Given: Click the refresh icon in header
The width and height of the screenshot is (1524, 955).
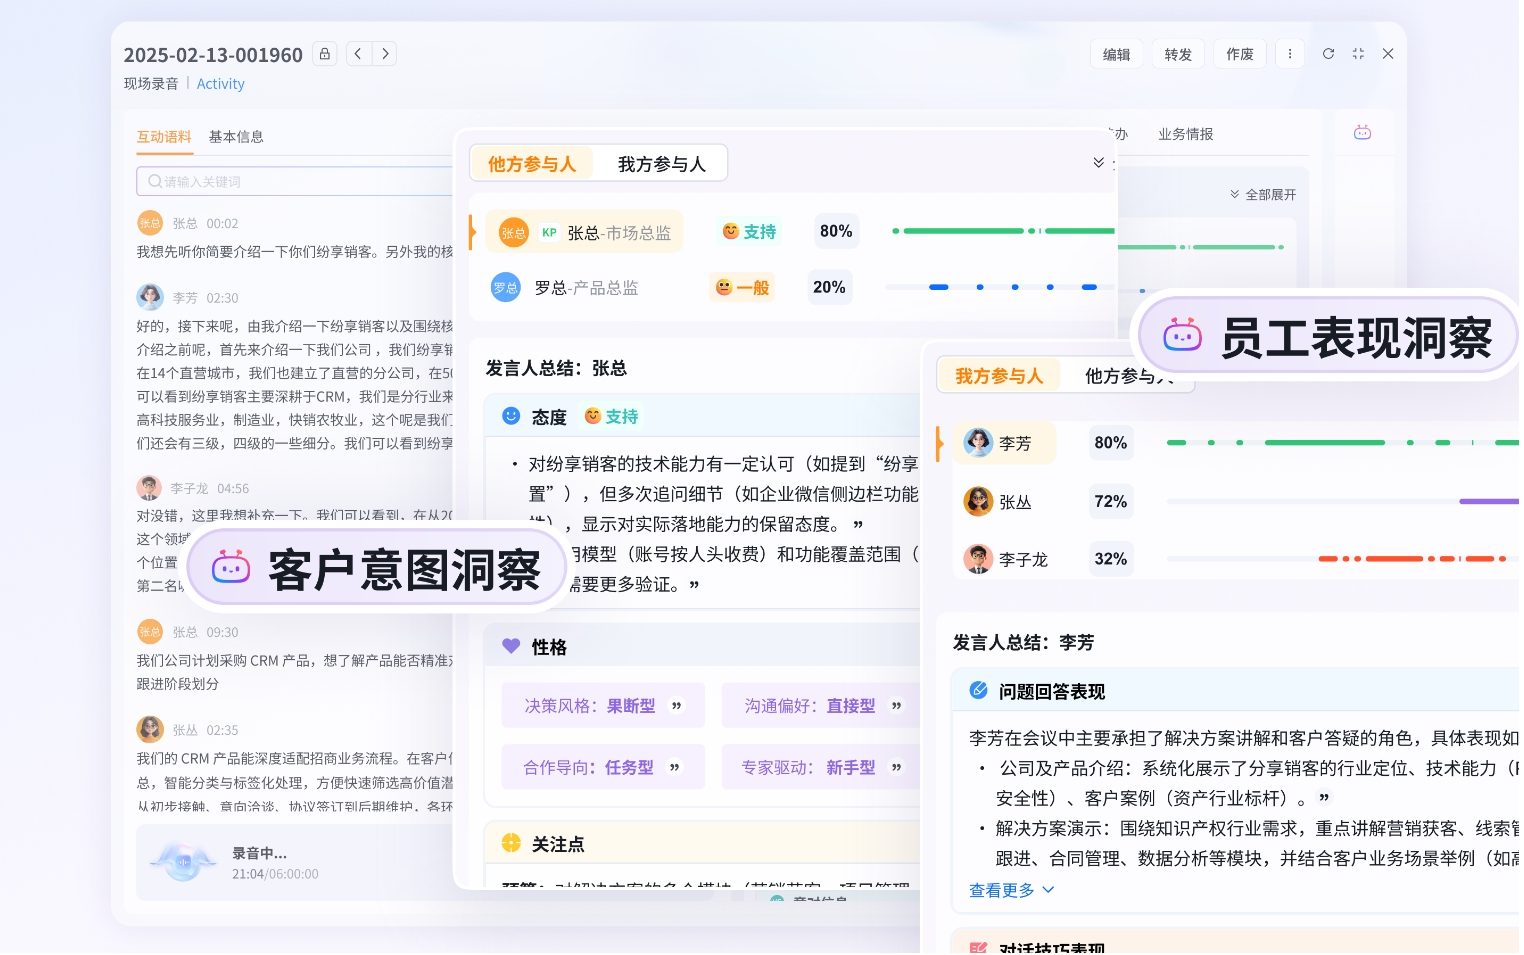Looking at the screenshot, I should pos(1328,54).
